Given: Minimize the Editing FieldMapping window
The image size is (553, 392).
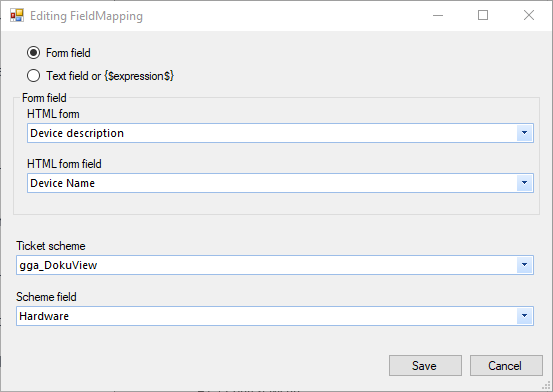Looking at the screenshot, I should tap(438, 16).
